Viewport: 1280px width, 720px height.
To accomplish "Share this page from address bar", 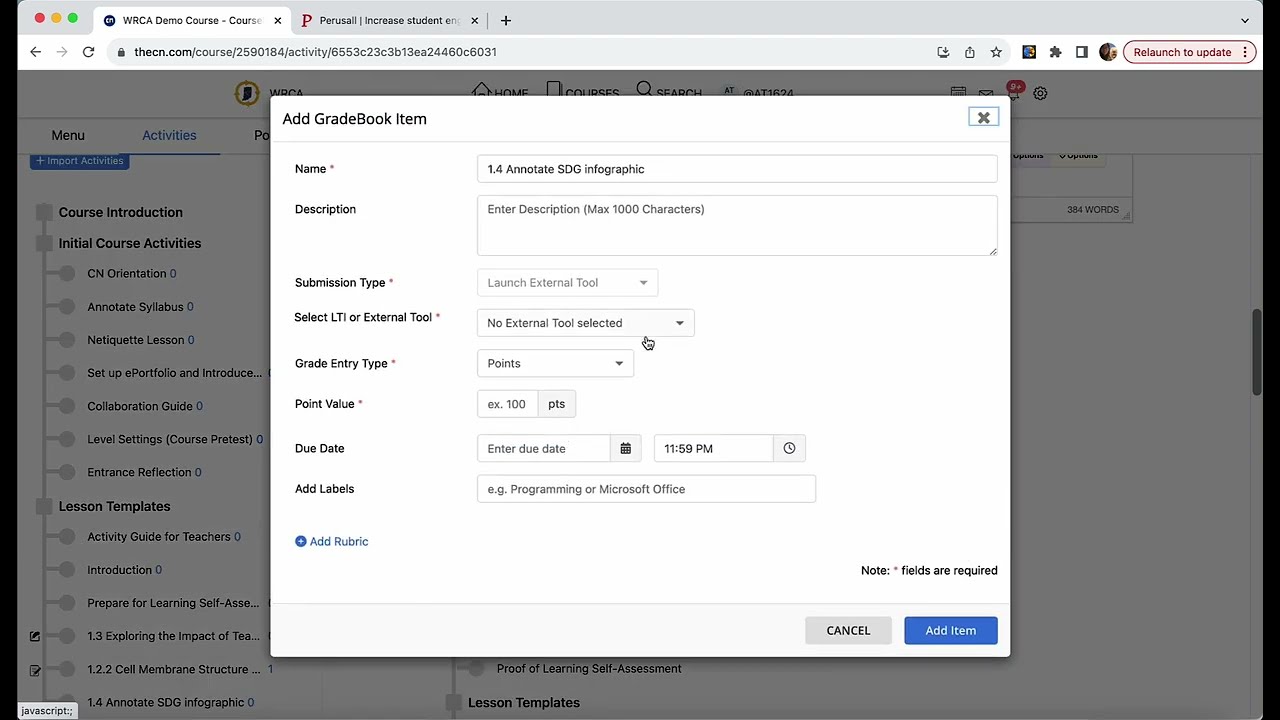I will coord(970,52).
